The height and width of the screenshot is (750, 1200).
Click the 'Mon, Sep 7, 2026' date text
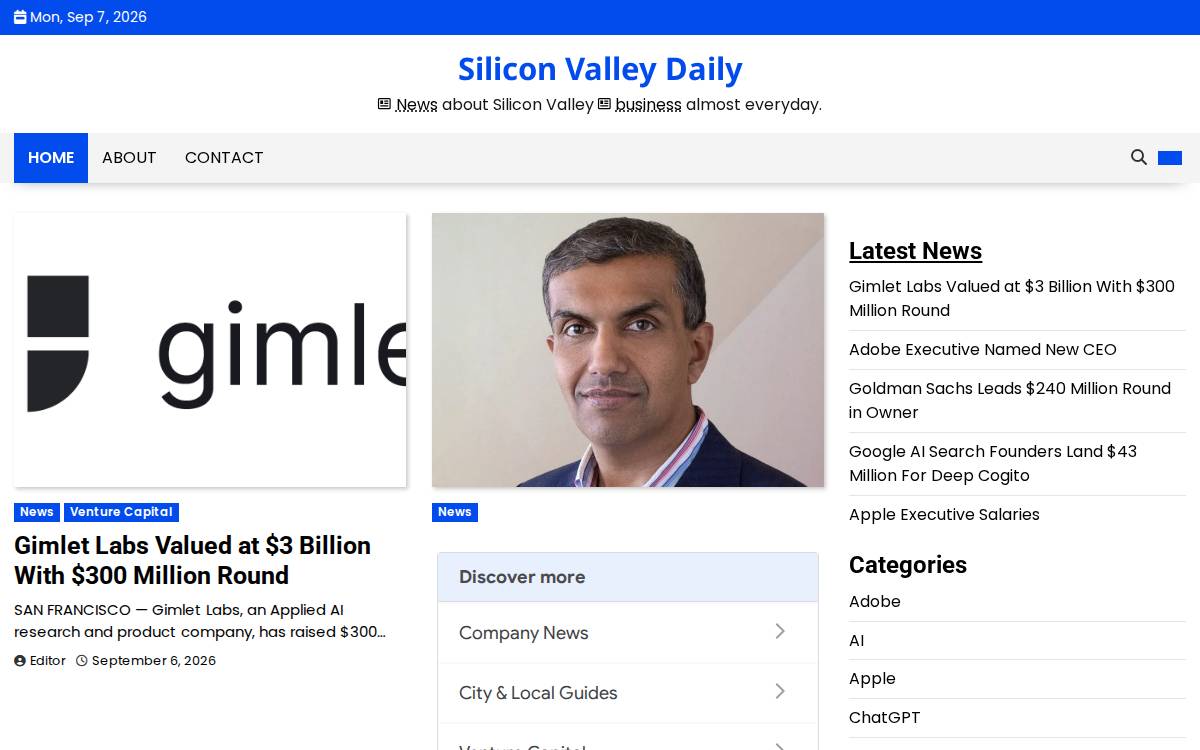pyautogui.click(x=88, y=17)
